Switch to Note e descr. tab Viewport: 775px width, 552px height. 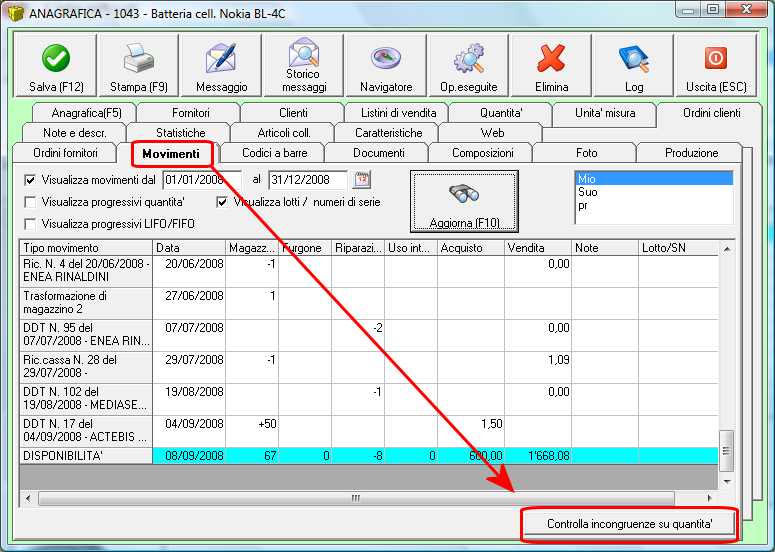click(x=75, y=132)
